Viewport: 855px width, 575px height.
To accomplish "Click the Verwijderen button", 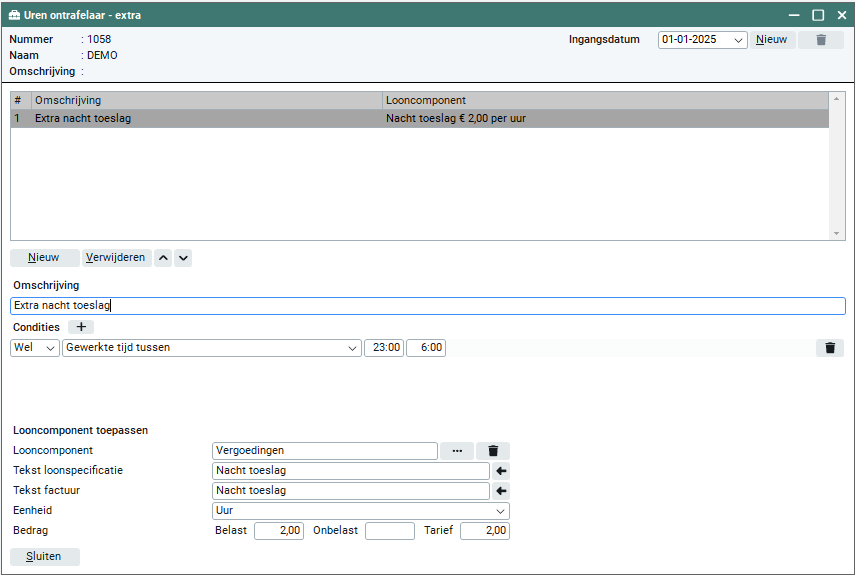I will click(116, 258).
